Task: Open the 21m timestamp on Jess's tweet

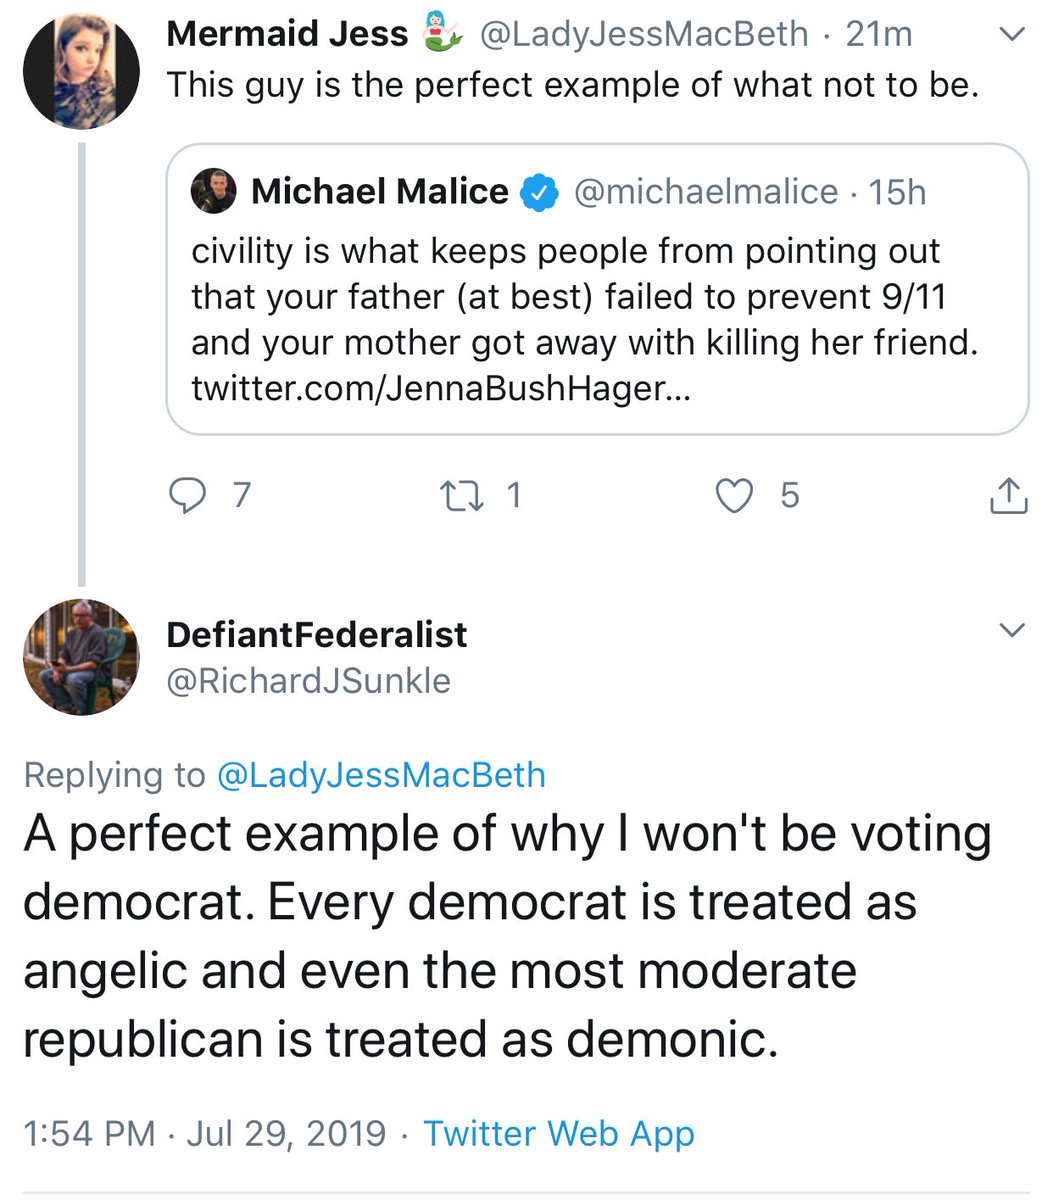Action: click(879, 35)
